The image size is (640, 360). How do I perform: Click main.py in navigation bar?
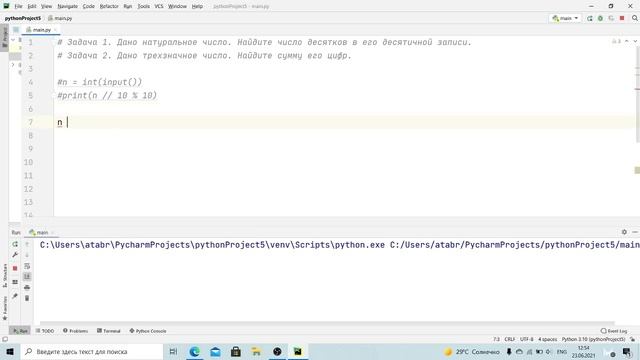click(60, 18)
